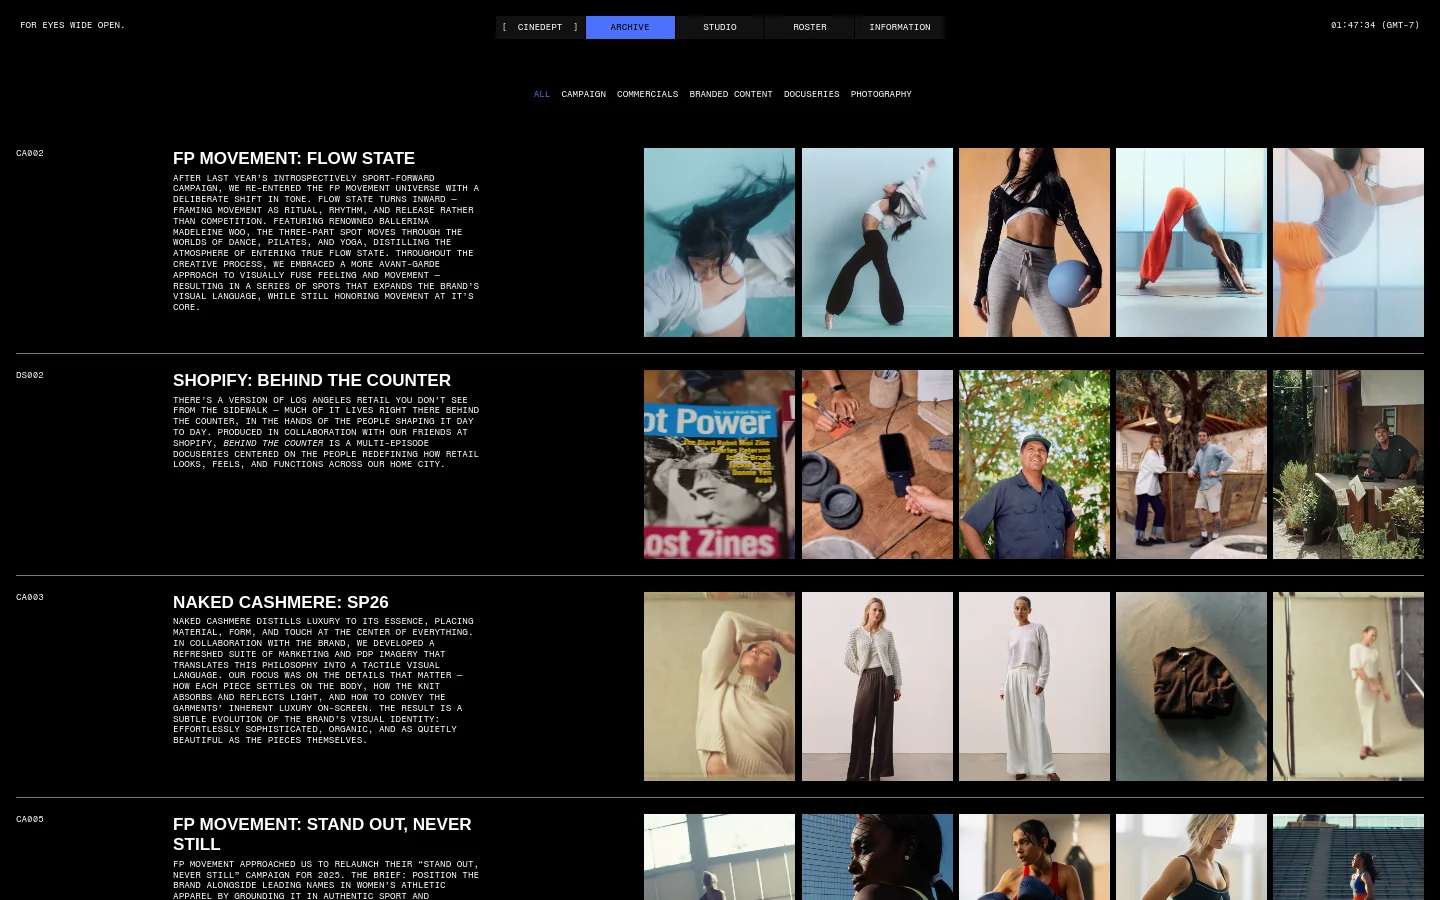
Task: Open the CINEDEPT home link
Action: click(540, 27)
